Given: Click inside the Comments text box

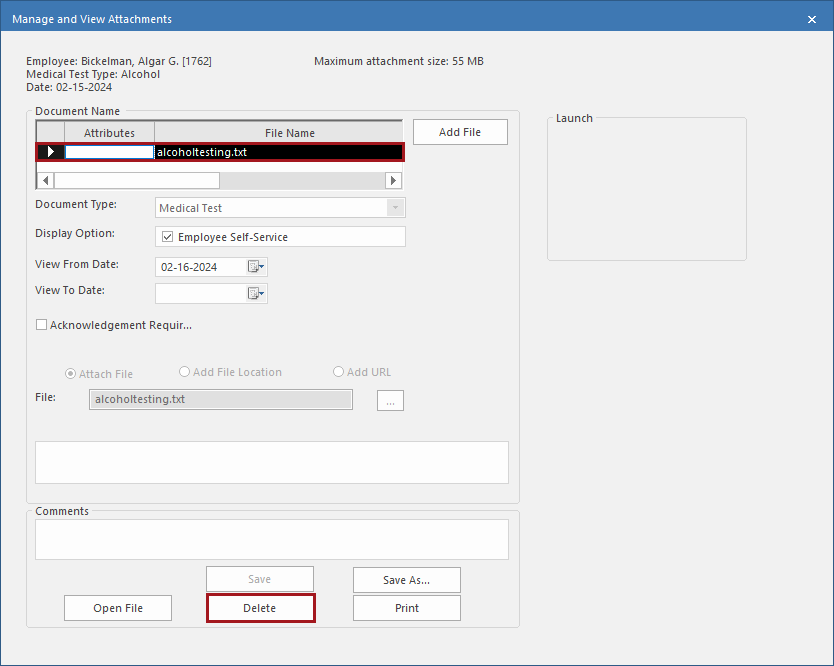Looking at the screenshot, I should [270, 539].
